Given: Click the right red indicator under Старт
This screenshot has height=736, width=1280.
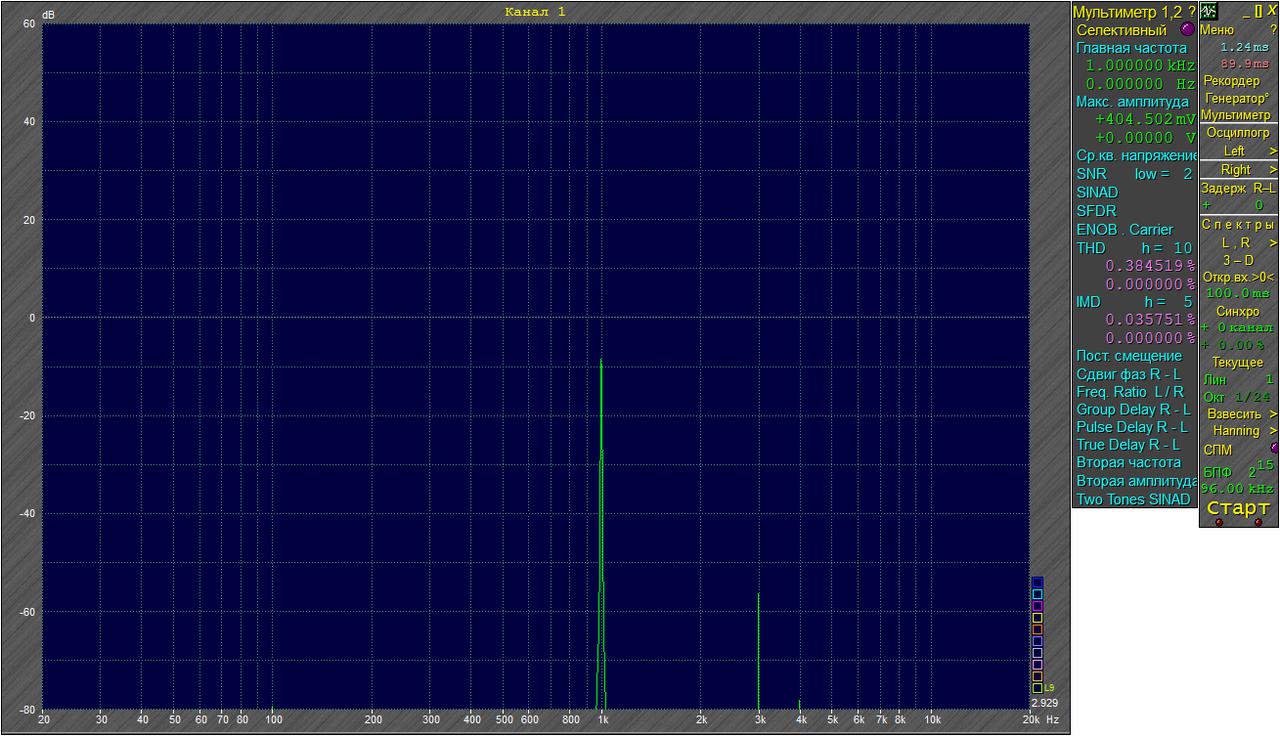Looking at the screenshot, I should (1259, 522).
